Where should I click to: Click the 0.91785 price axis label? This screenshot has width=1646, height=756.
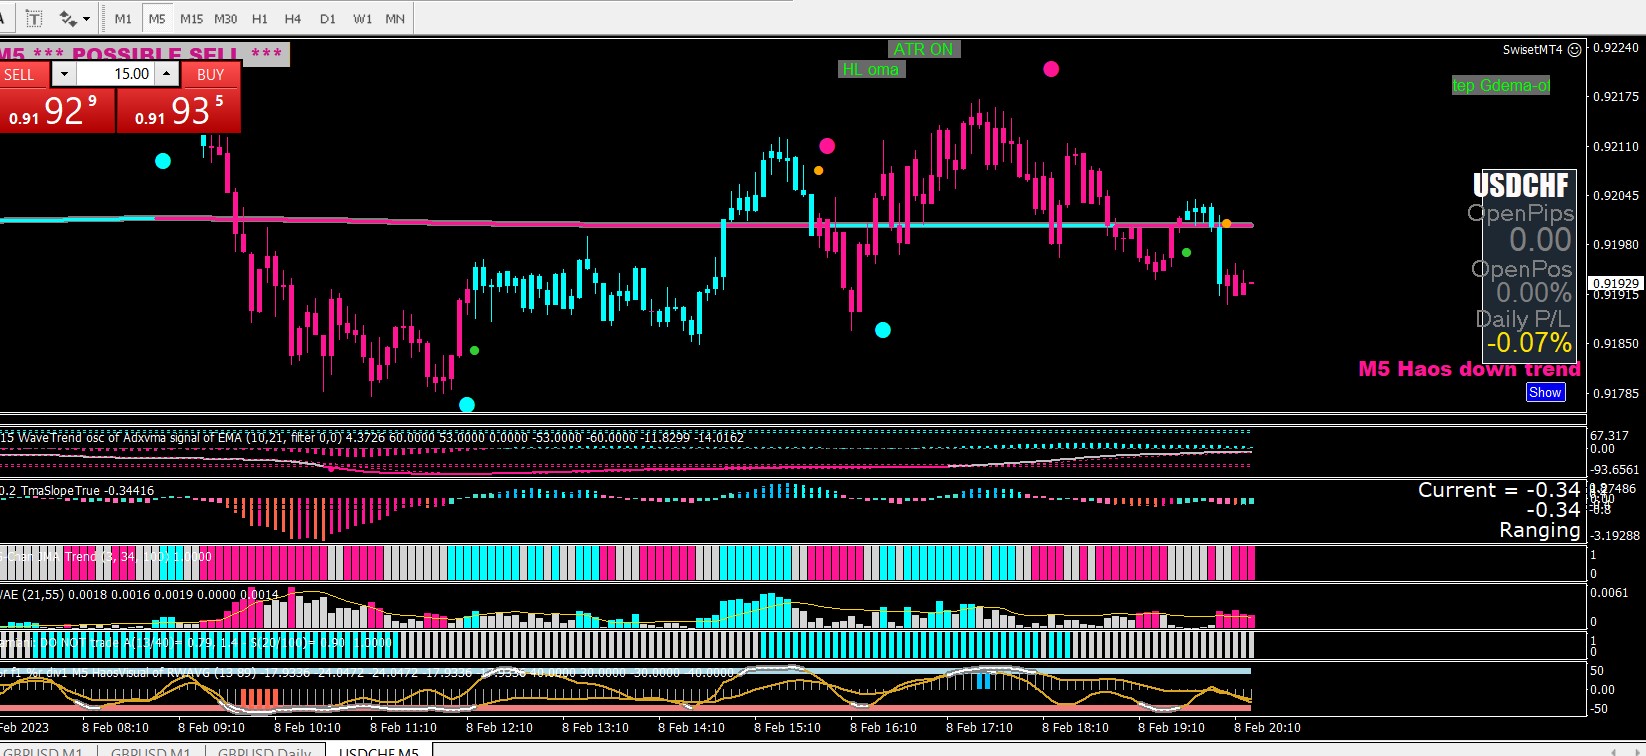click(x=1616, y=393)
